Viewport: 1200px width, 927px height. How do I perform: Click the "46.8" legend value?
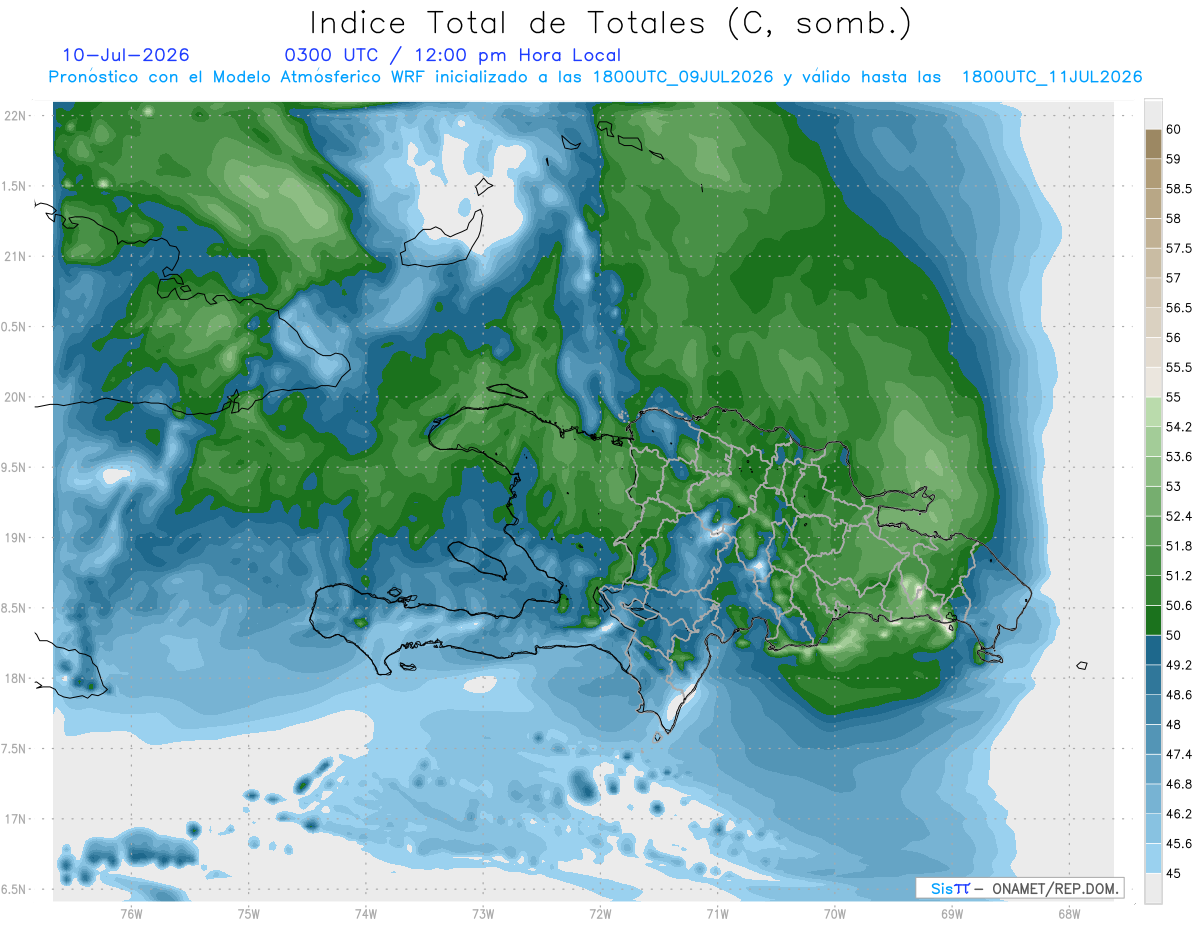1178,784
